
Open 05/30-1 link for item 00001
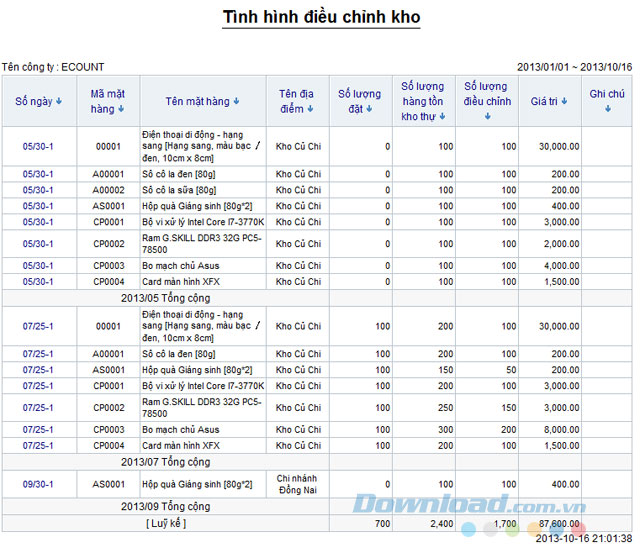point(38,147)
